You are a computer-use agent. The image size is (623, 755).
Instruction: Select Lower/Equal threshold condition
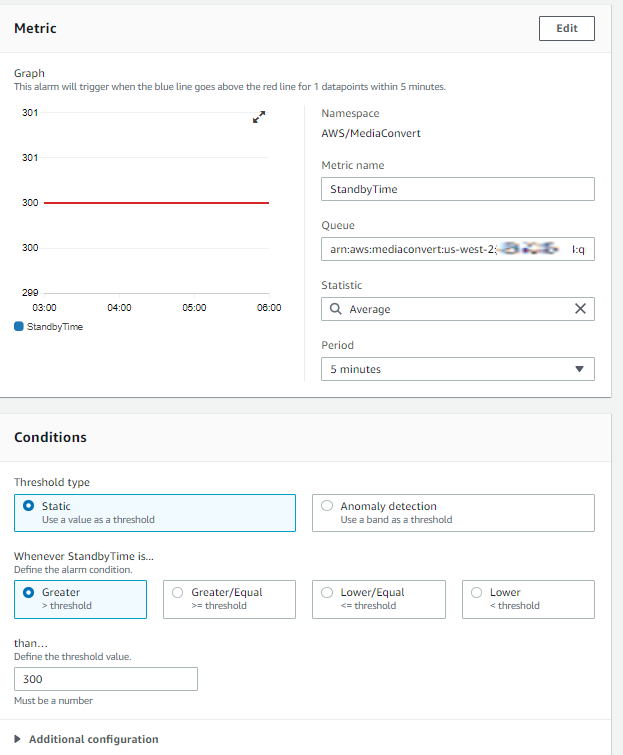(x=327, y=592)
